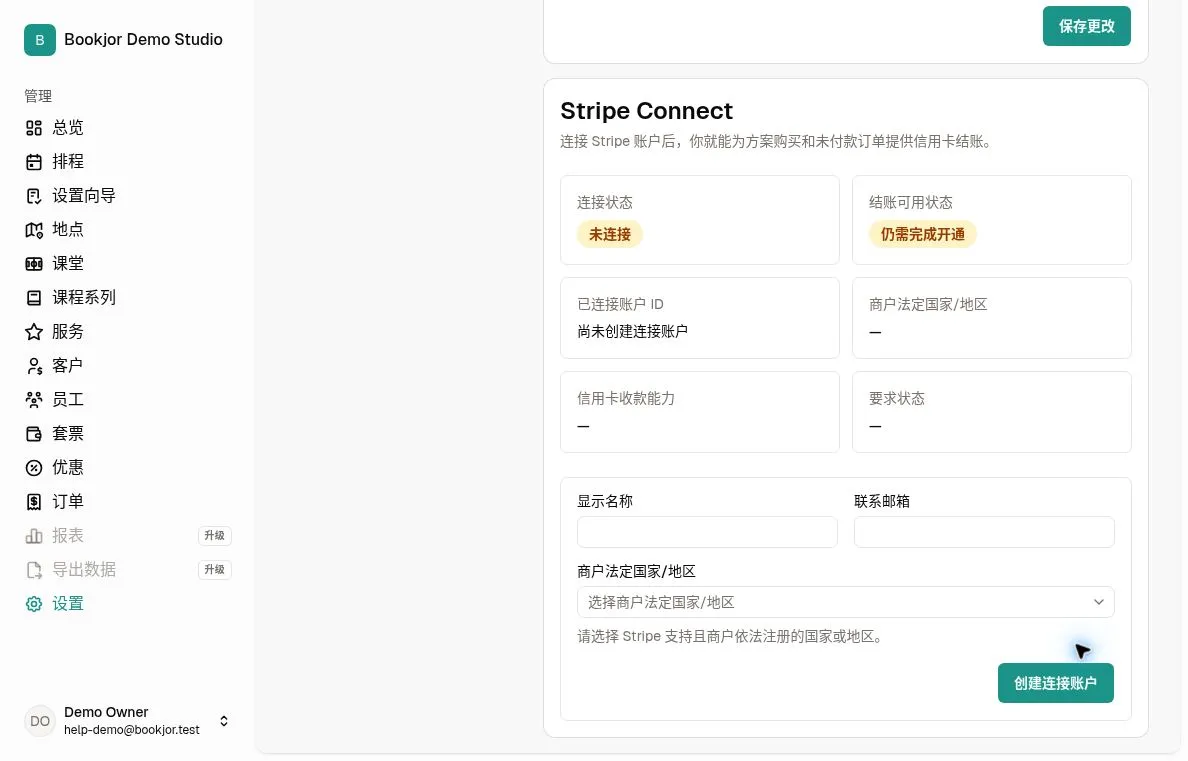Open 课程系列 menu entry
This screenshot has height=761, width=1188.
coord(83,298)
